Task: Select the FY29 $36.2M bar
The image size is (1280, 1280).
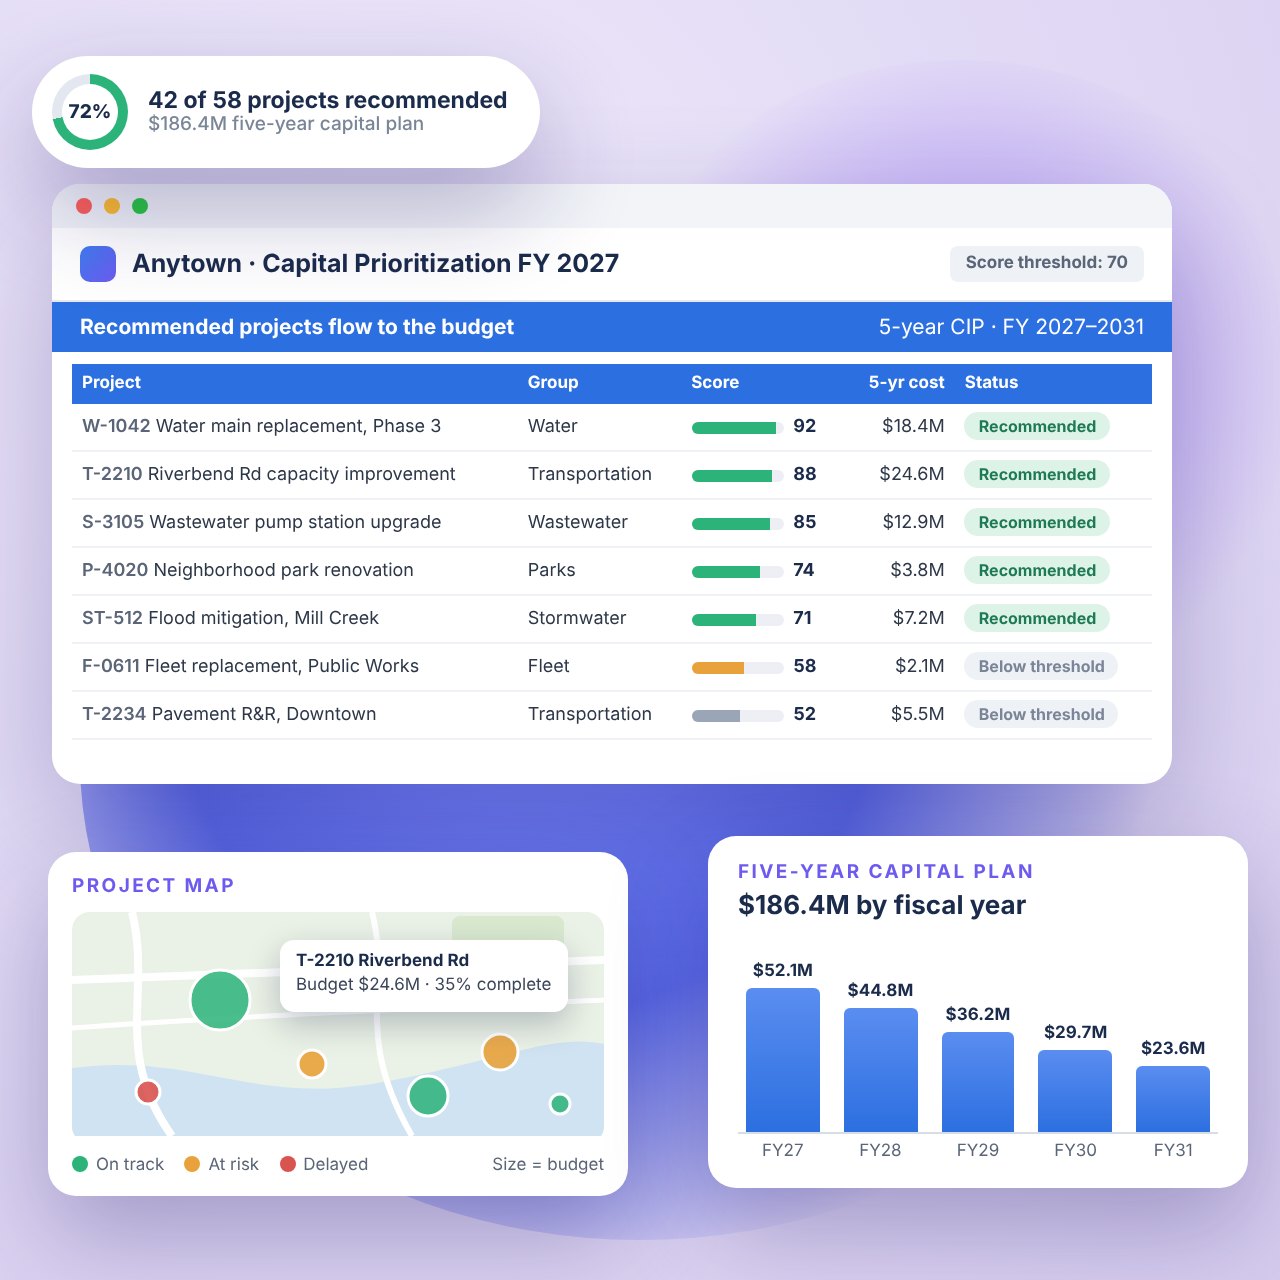Action: (x=978, y=1082)
